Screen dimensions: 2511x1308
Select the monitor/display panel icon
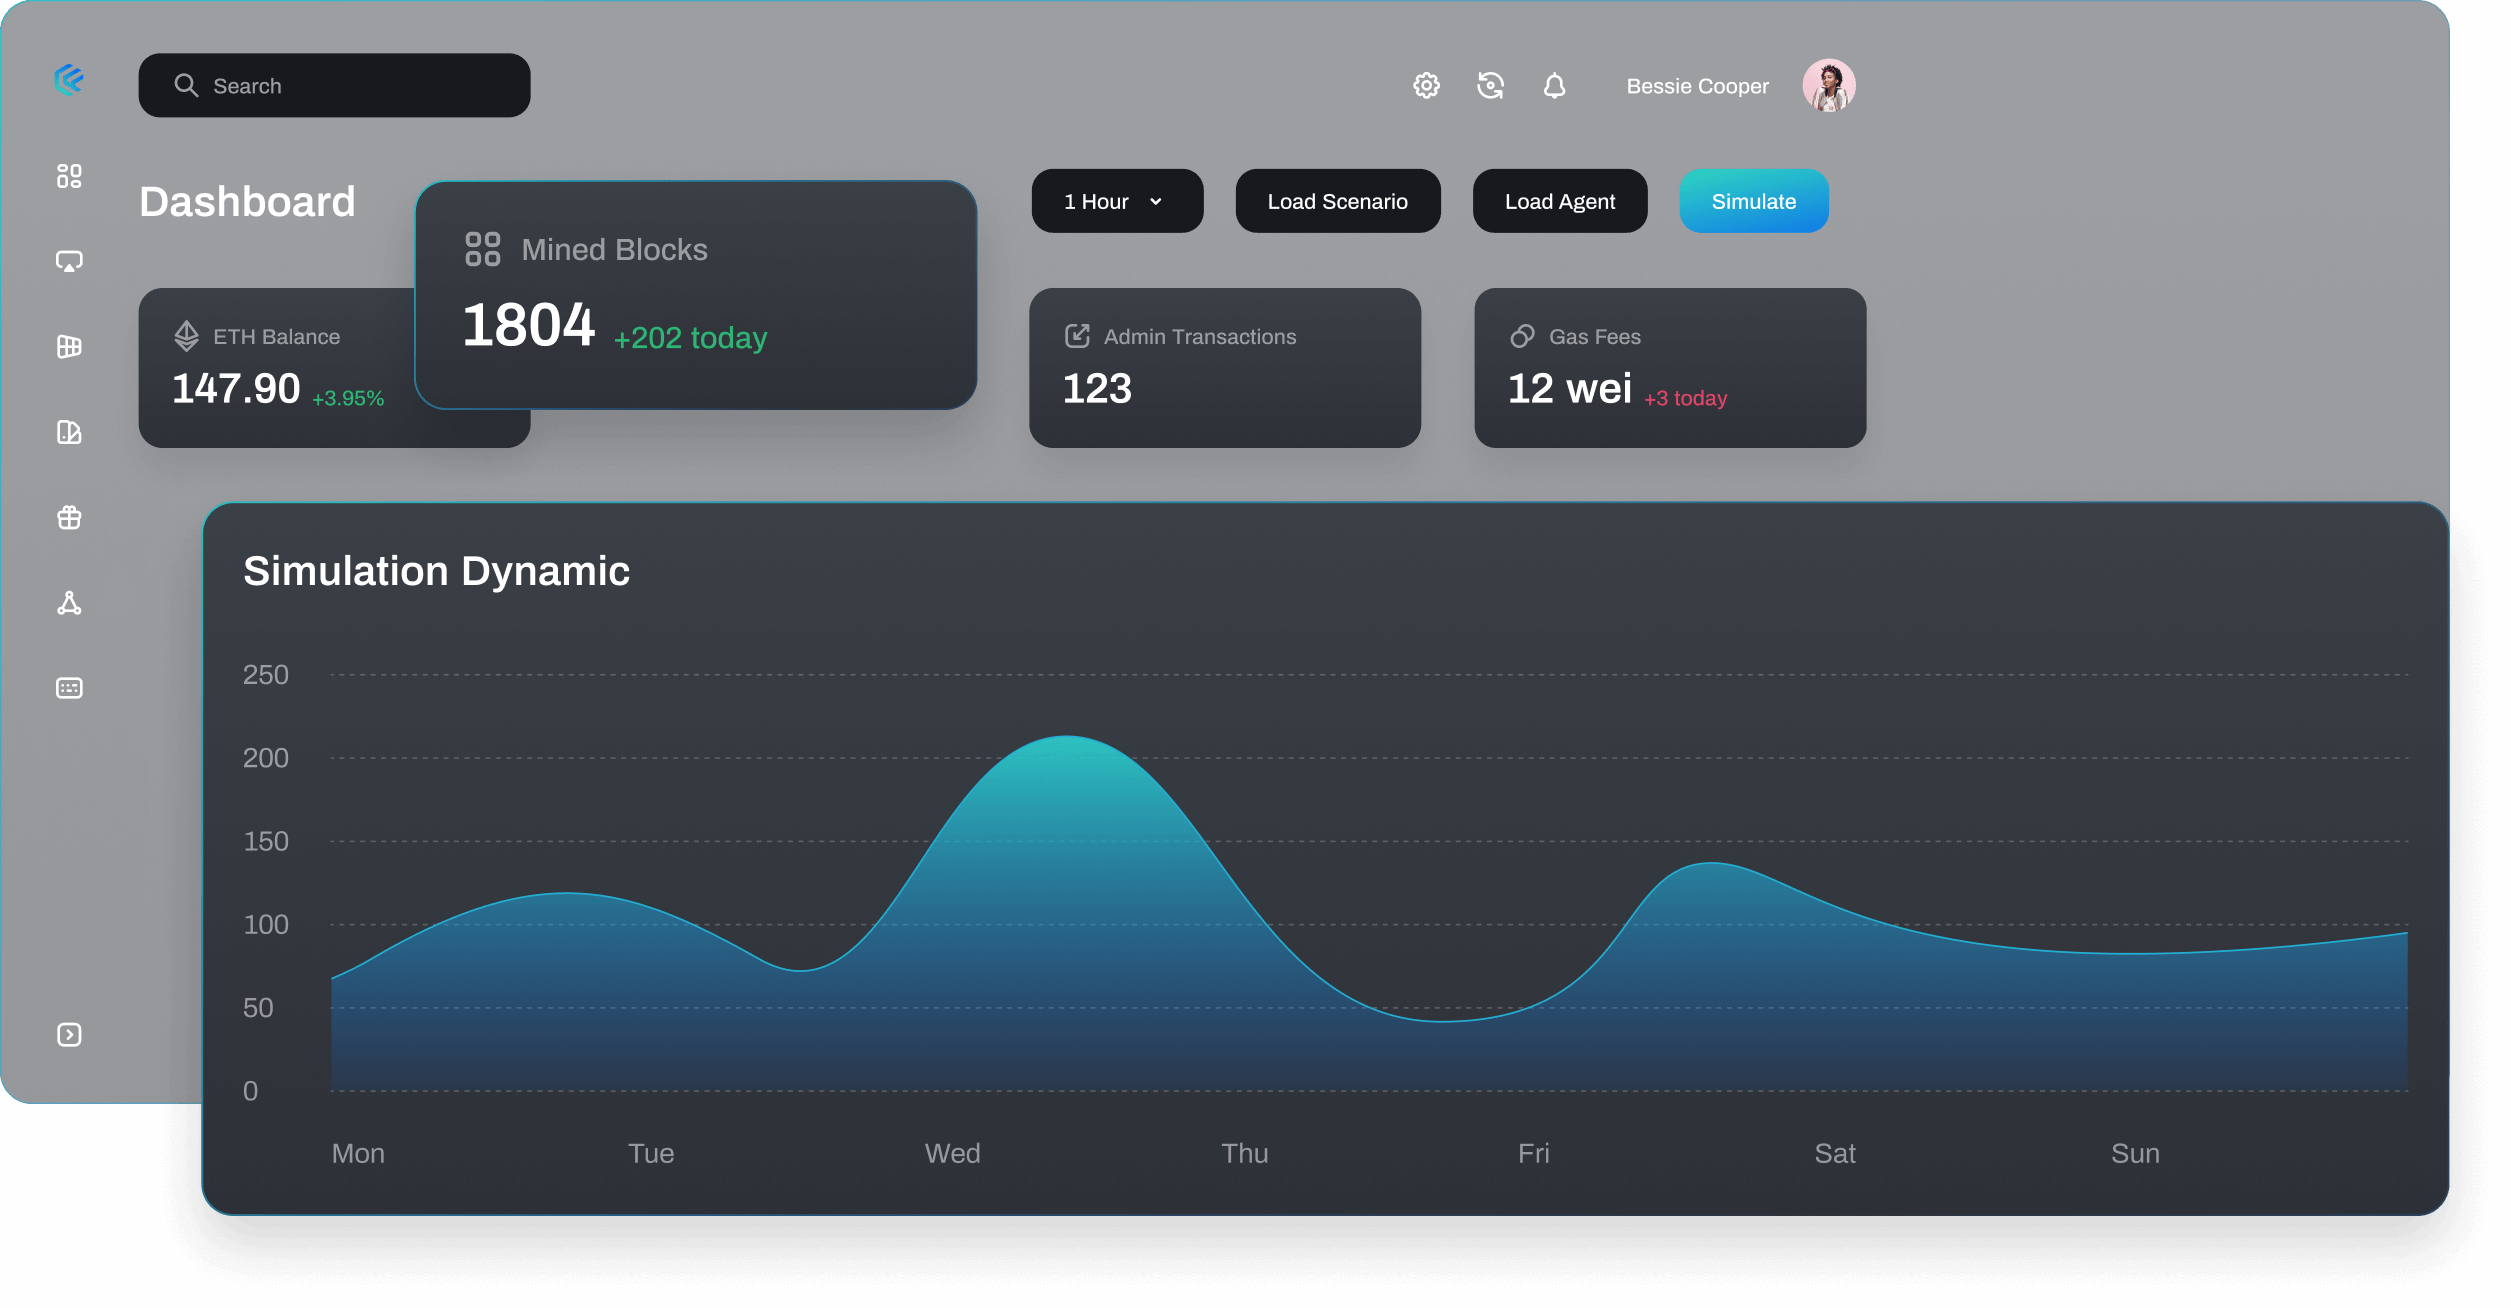click(70, 261)
